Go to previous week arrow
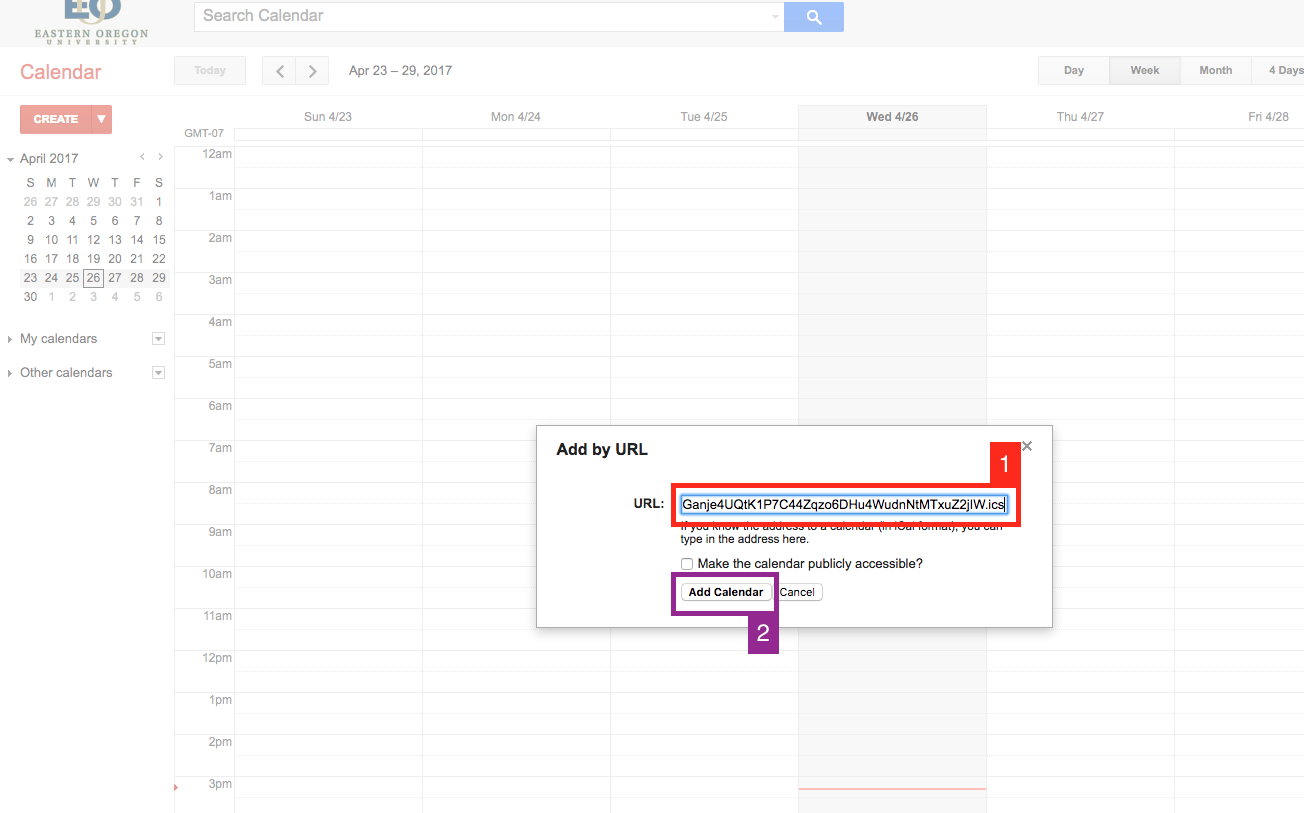This screenshot has width=1304, height=813. pyautogui.click(x=280, y=71)
